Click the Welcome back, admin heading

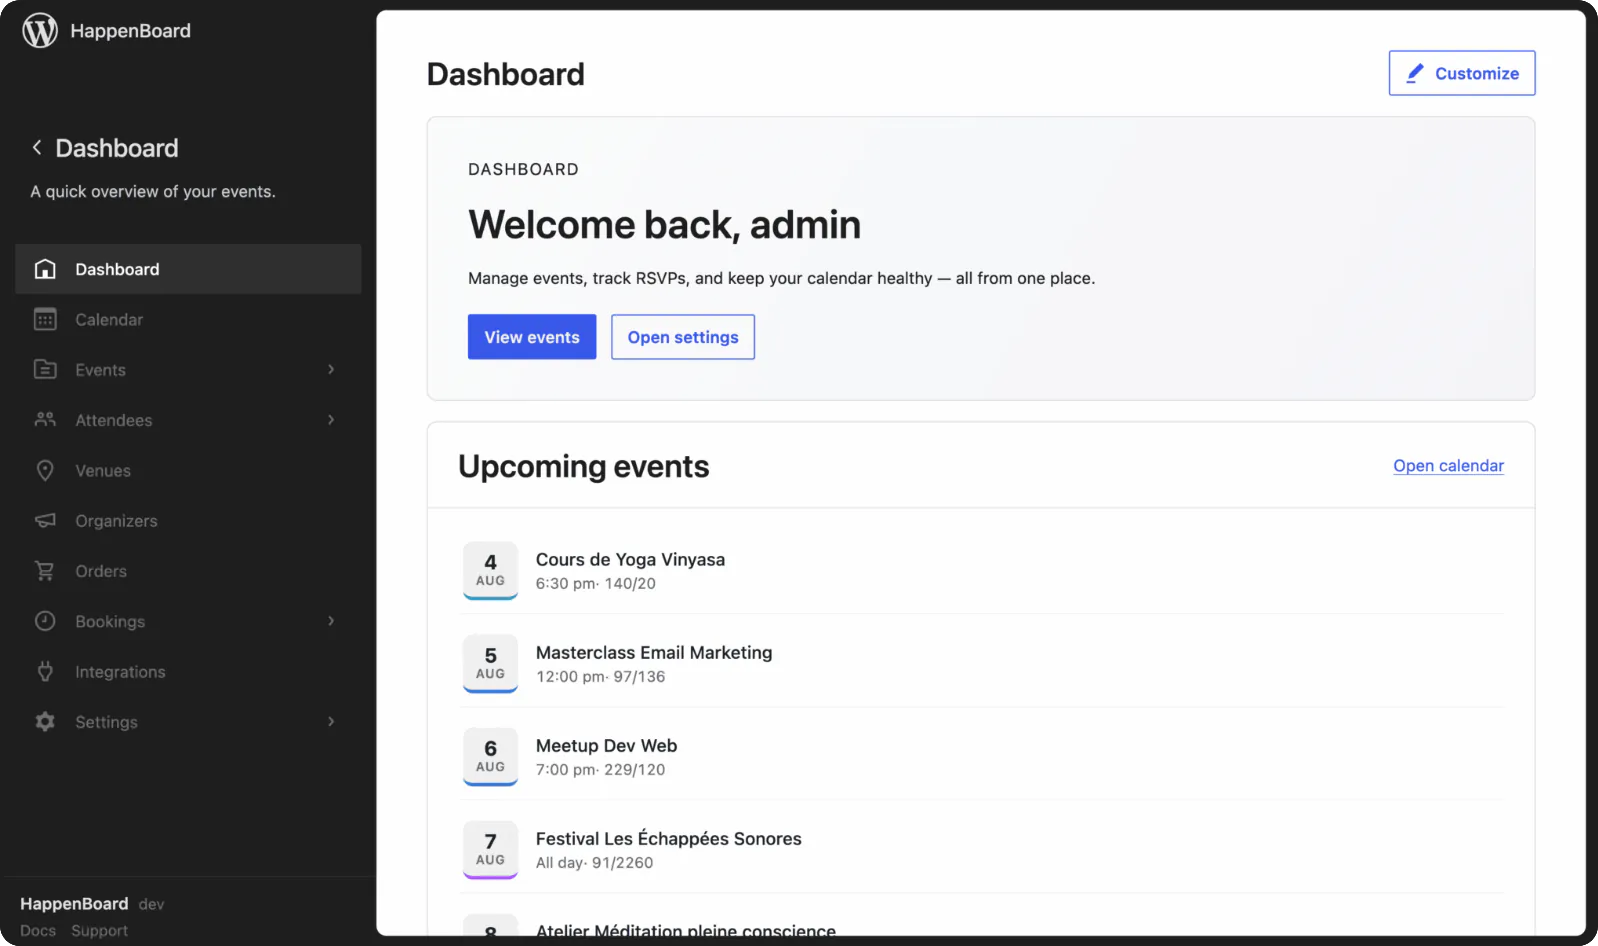[664, 225]
